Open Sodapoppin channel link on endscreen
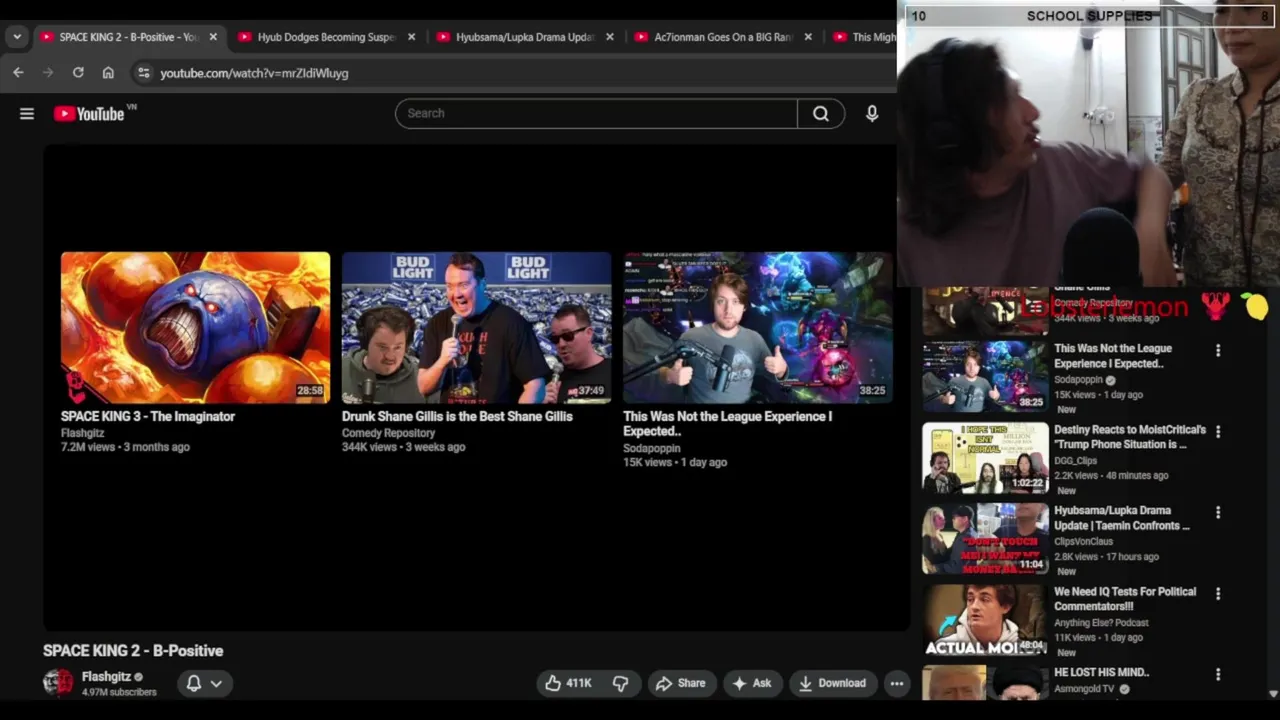The width and height of the screenshot is (1280, 720). (651, 448)
